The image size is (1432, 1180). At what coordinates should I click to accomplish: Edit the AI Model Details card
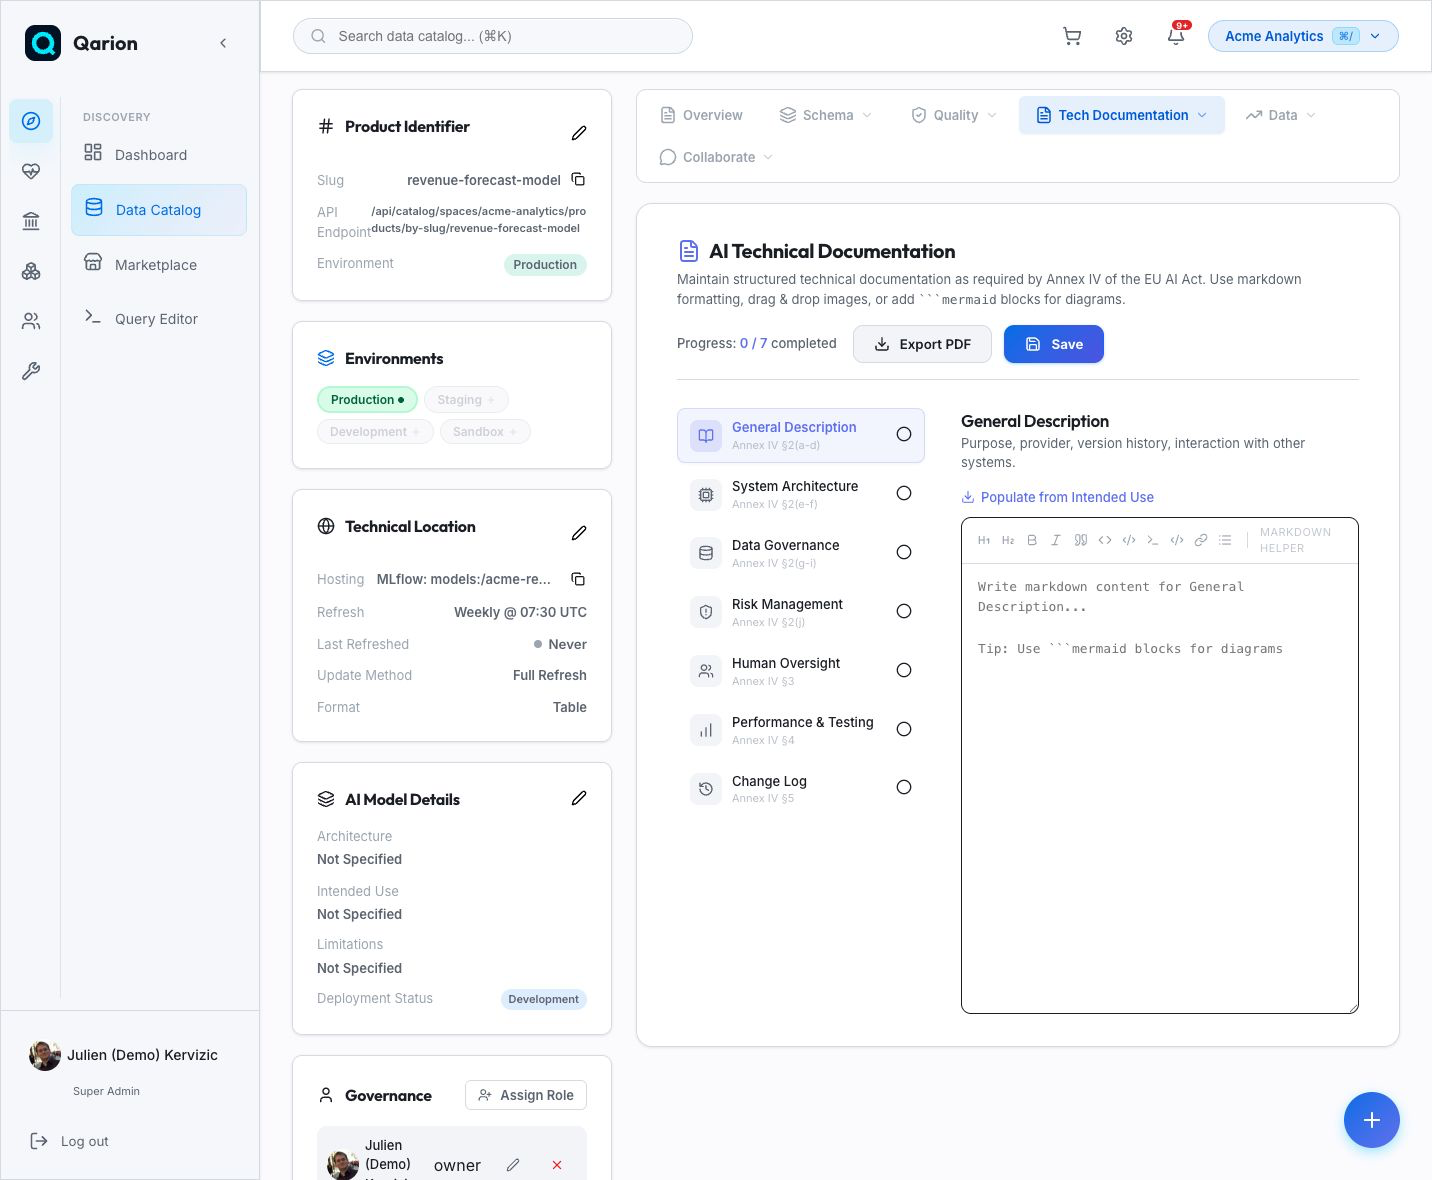point(579,798)
